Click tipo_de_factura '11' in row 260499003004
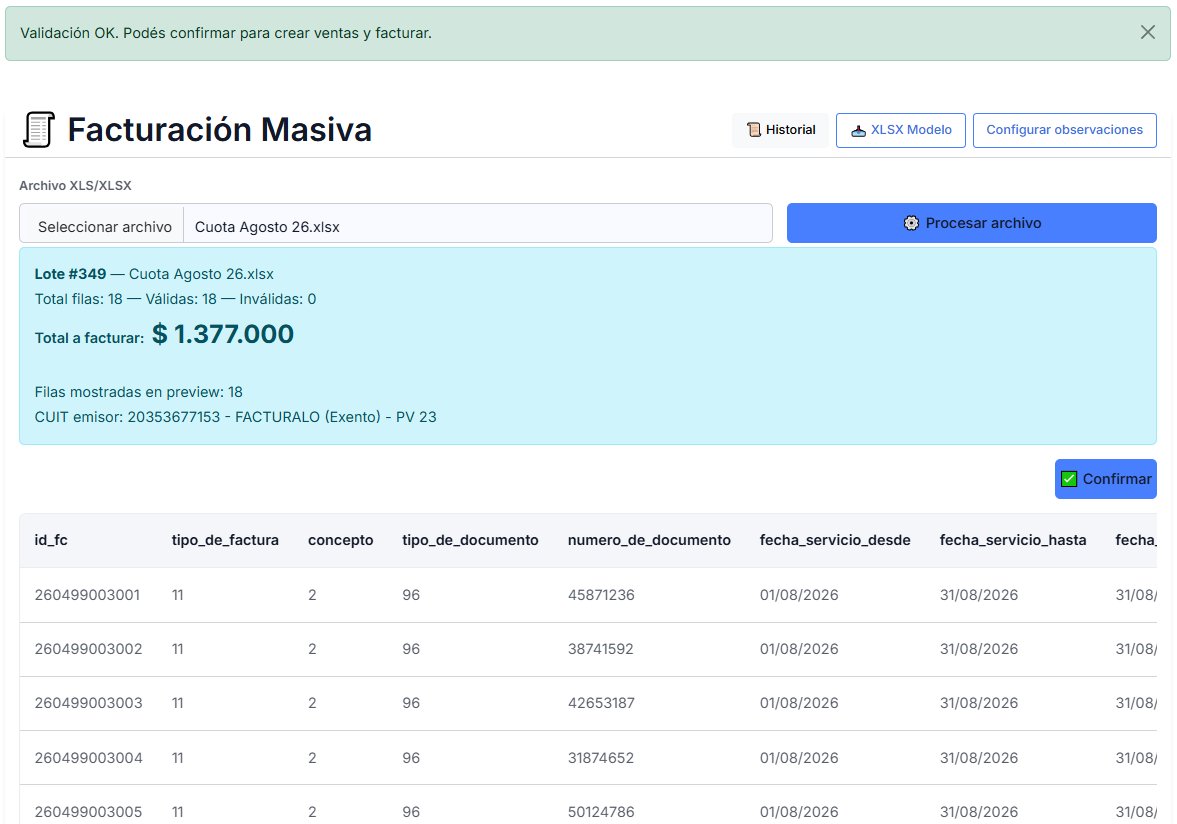Viewport: 1177px width, 824px height. coord(177,758)
